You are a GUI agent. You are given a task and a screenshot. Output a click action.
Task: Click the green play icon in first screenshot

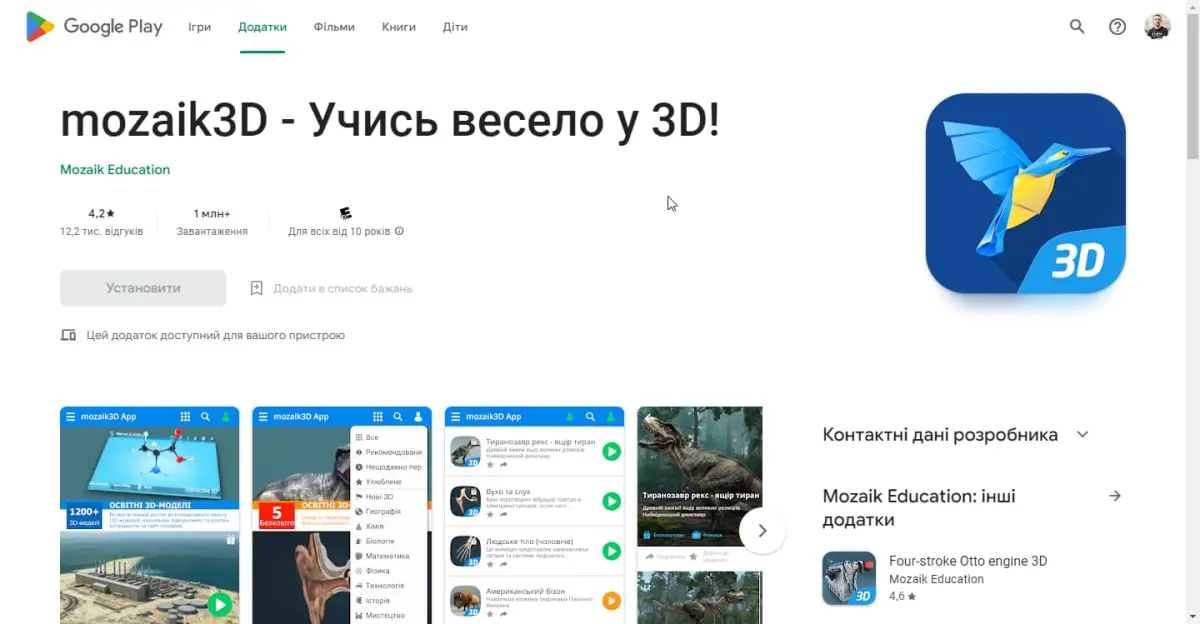point(219,604)
